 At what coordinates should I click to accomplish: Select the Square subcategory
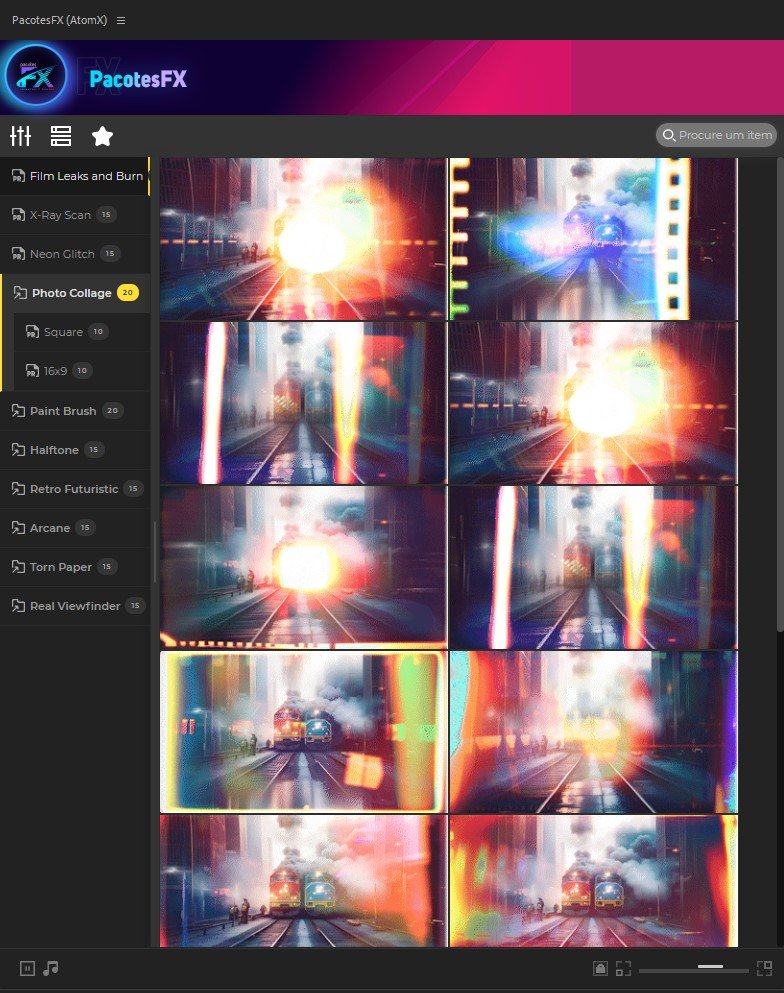(63, 332)
